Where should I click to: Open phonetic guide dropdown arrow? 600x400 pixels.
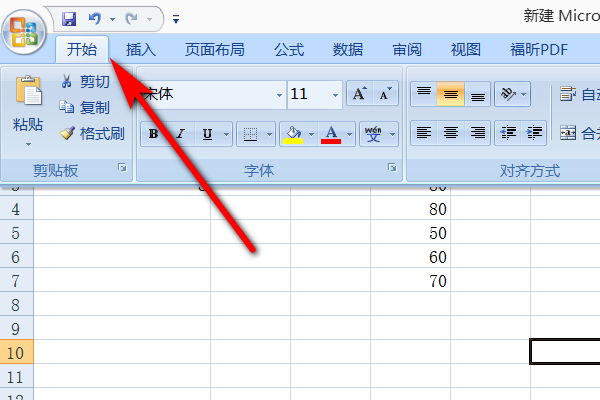(x=392, y=134)
